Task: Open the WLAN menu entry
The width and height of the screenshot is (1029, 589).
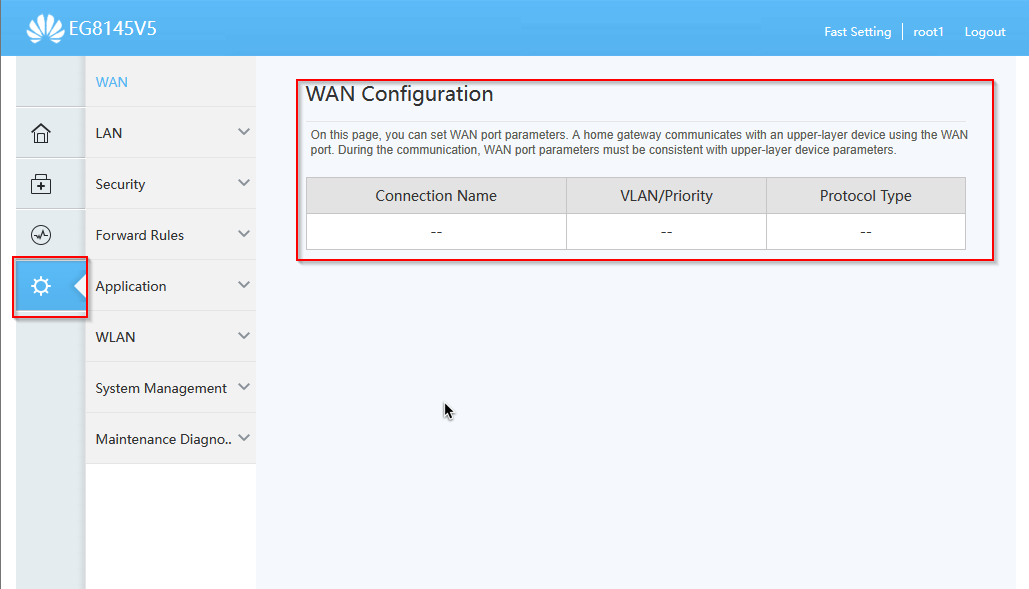Action: [171, 336]
